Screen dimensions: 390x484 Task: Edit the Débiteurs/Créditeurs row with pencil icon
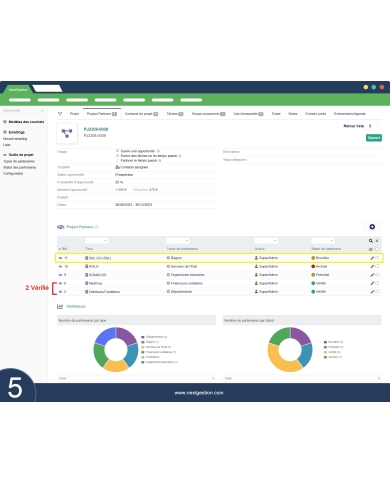click(x=372, y=291)
